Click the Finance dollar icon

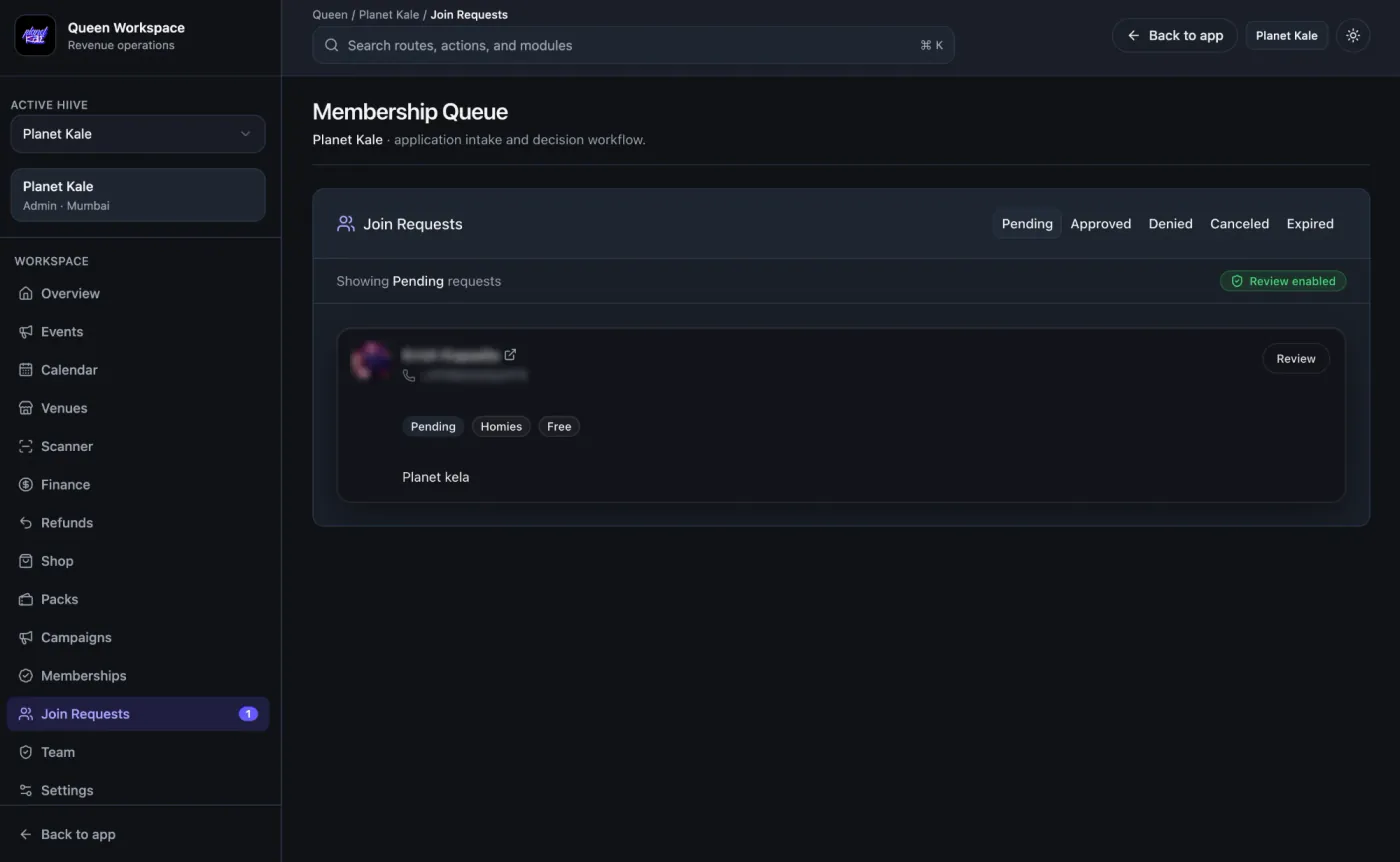tap(26, 485)
